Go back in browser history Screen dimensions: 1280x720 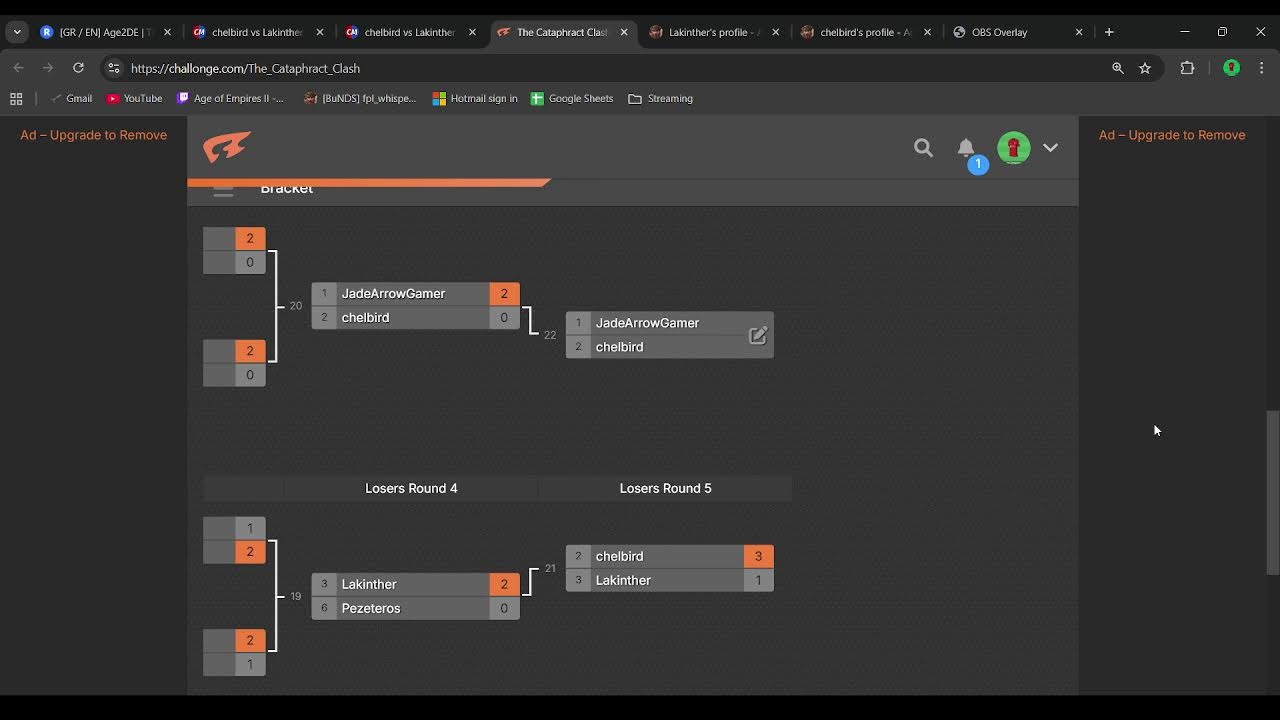pos(18,68)
